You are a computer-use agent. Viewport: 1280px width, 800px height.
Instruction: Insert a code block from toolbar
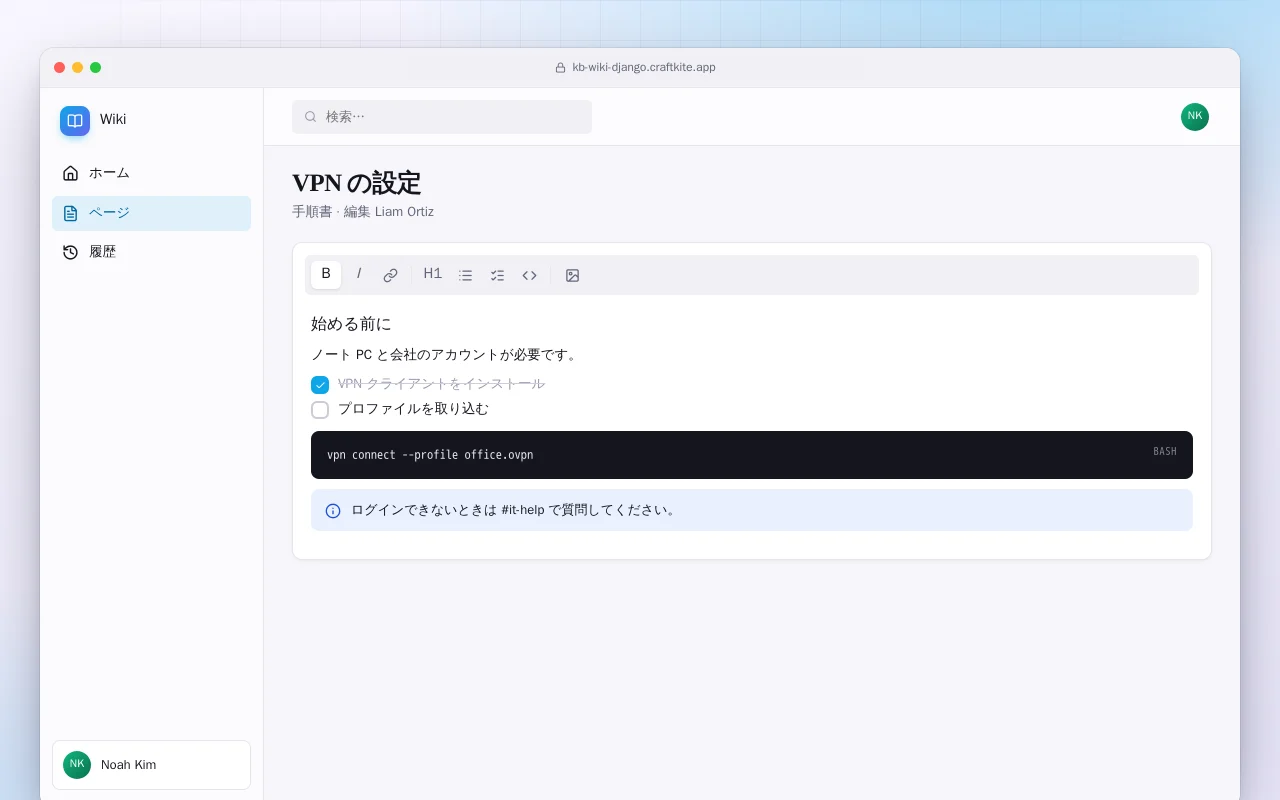point(530,275)
